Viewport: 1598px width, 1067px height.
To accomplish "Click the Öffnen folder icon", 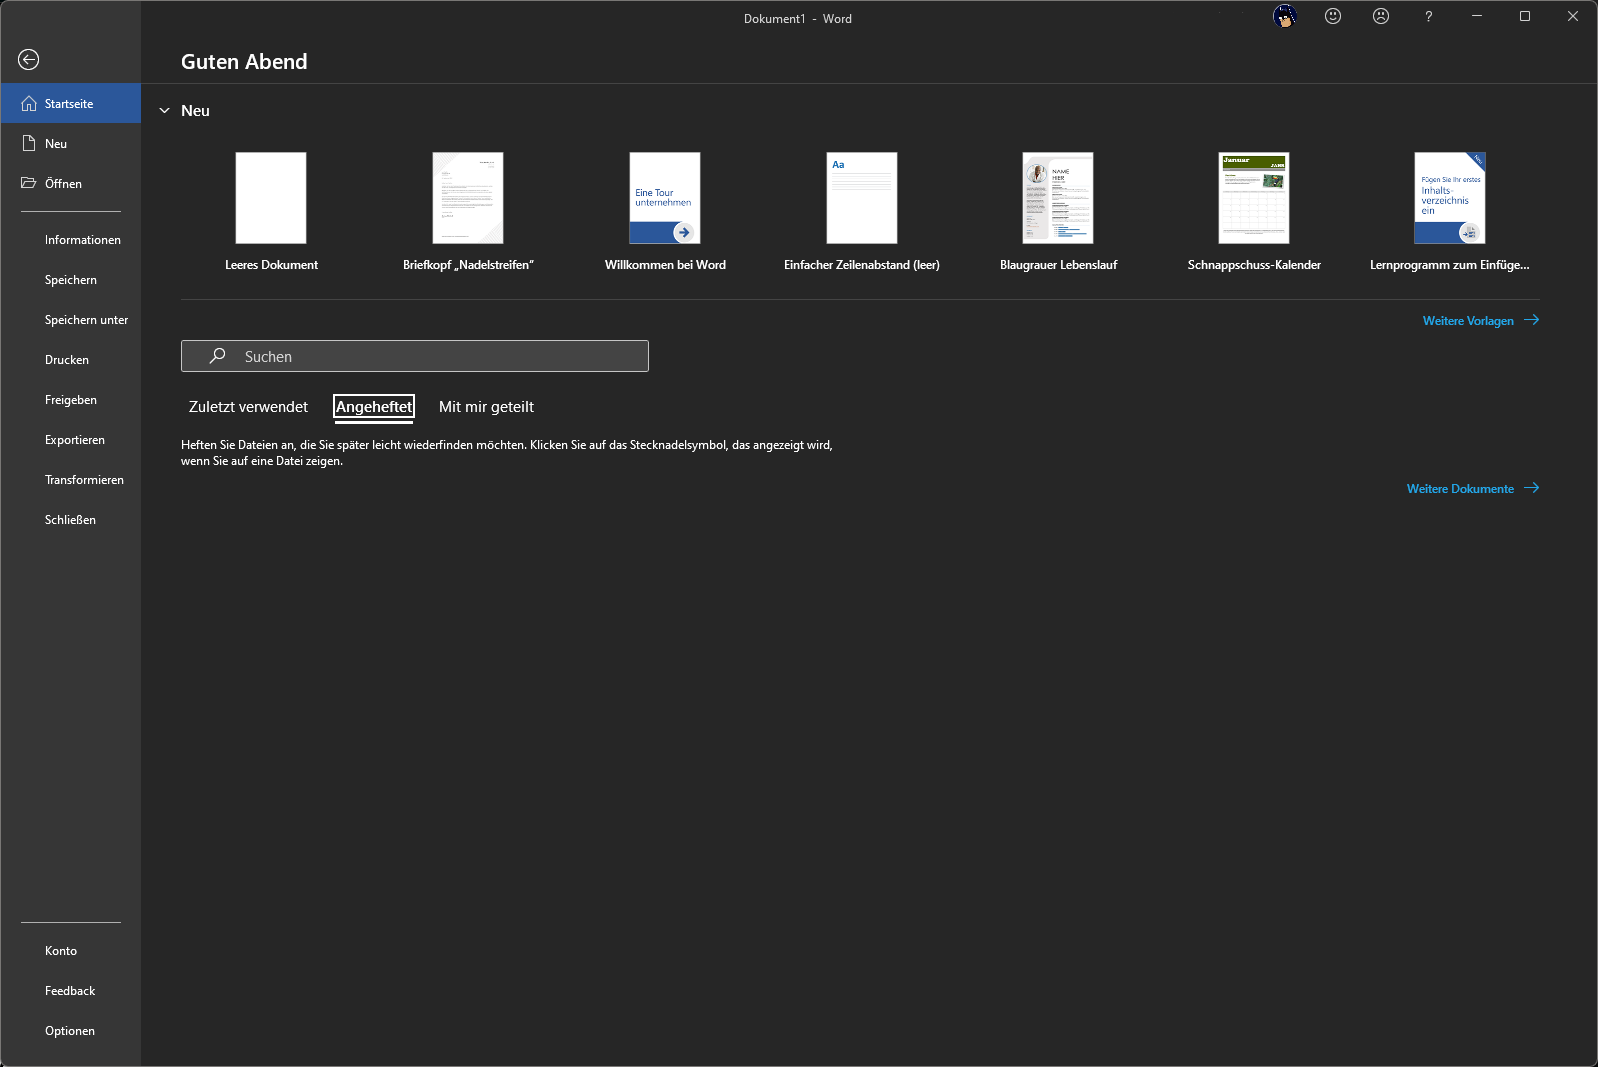I will (29, 183).
